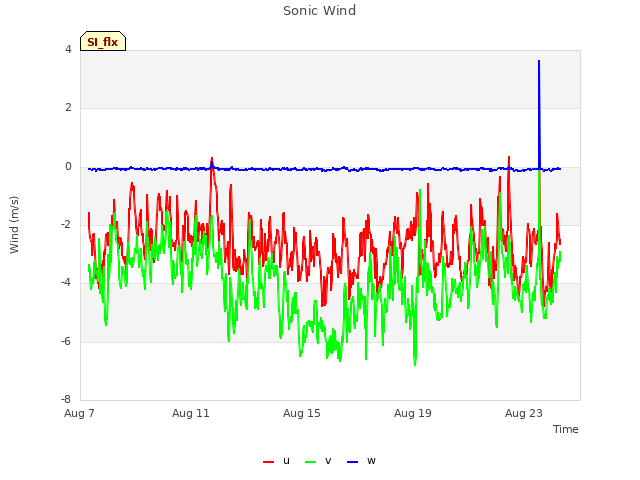Click the Aug 19 x-axis label
This screenshot has height=480, width=640.
[413, 413]
